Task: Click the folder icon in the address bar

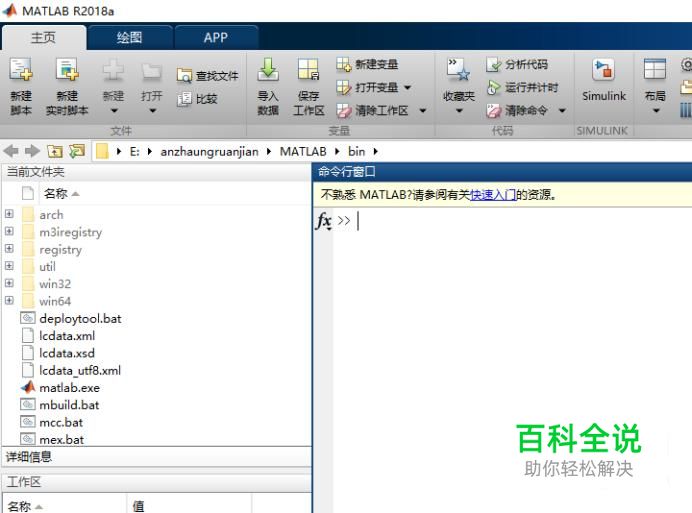Action: (x=102, y=151)
